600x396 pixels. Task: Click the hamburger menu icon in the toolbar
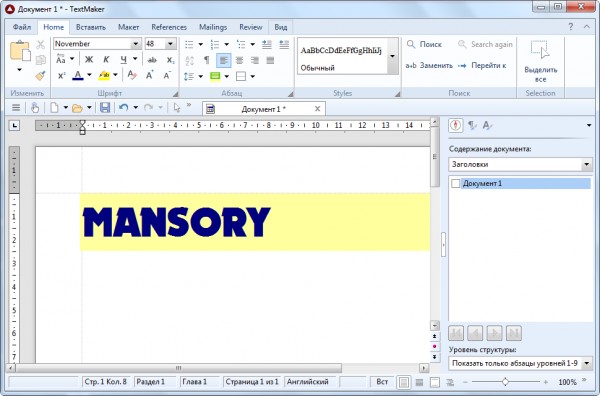(x=16, y=108)
